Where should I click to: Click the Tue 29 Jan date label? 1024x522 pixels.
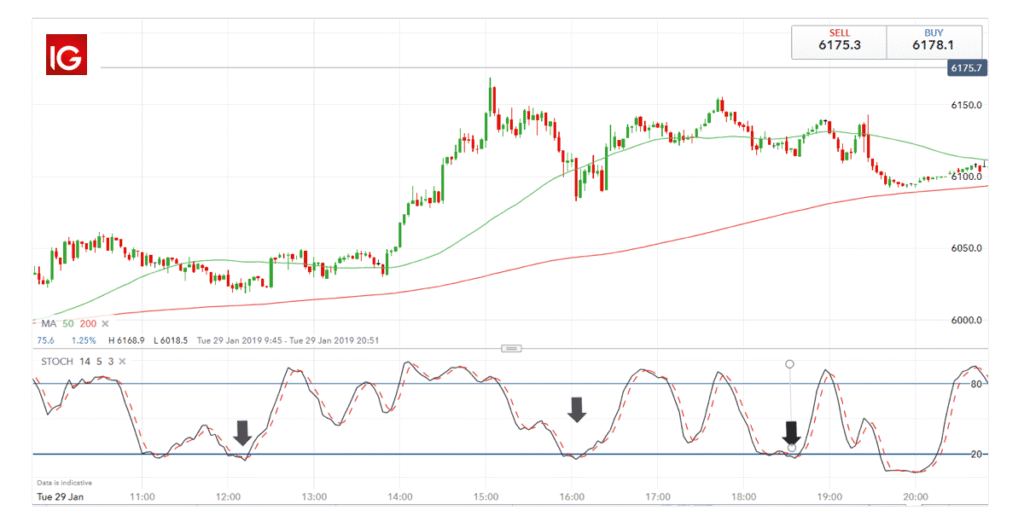(58, 496)
